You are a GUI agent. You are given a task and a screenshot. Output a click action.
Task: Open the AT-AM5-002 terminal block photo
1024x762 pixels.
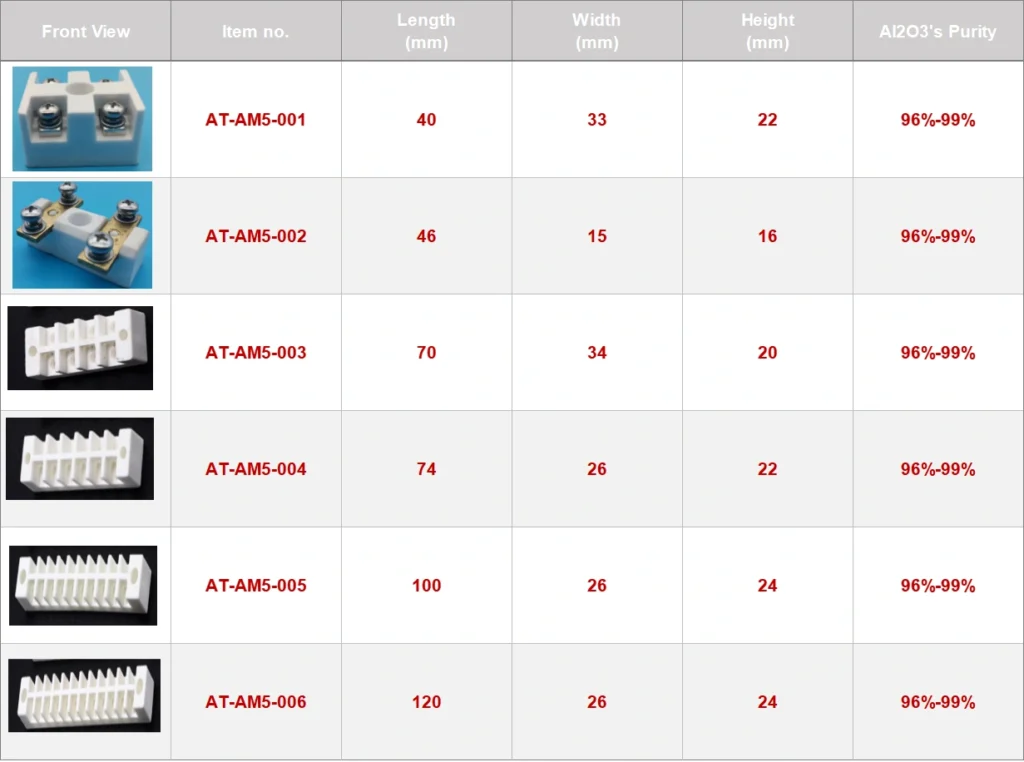pyautogui.click(x=82, y=235)
